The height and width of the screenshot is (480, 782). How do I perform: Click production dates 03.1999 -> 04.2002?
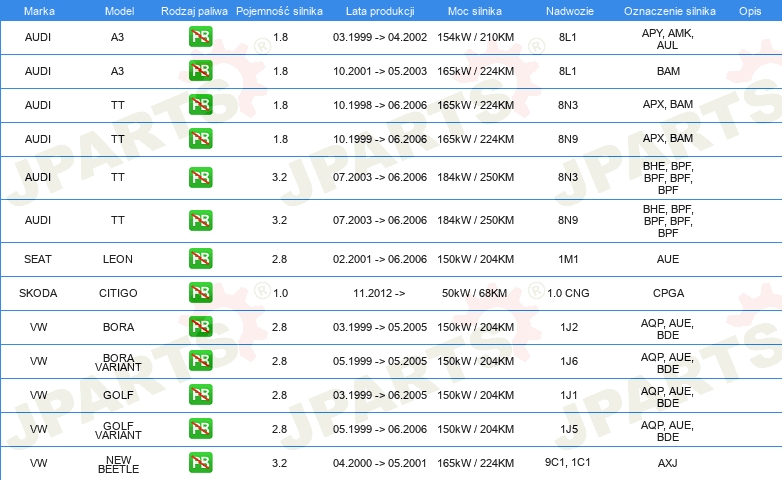(380, 37)
